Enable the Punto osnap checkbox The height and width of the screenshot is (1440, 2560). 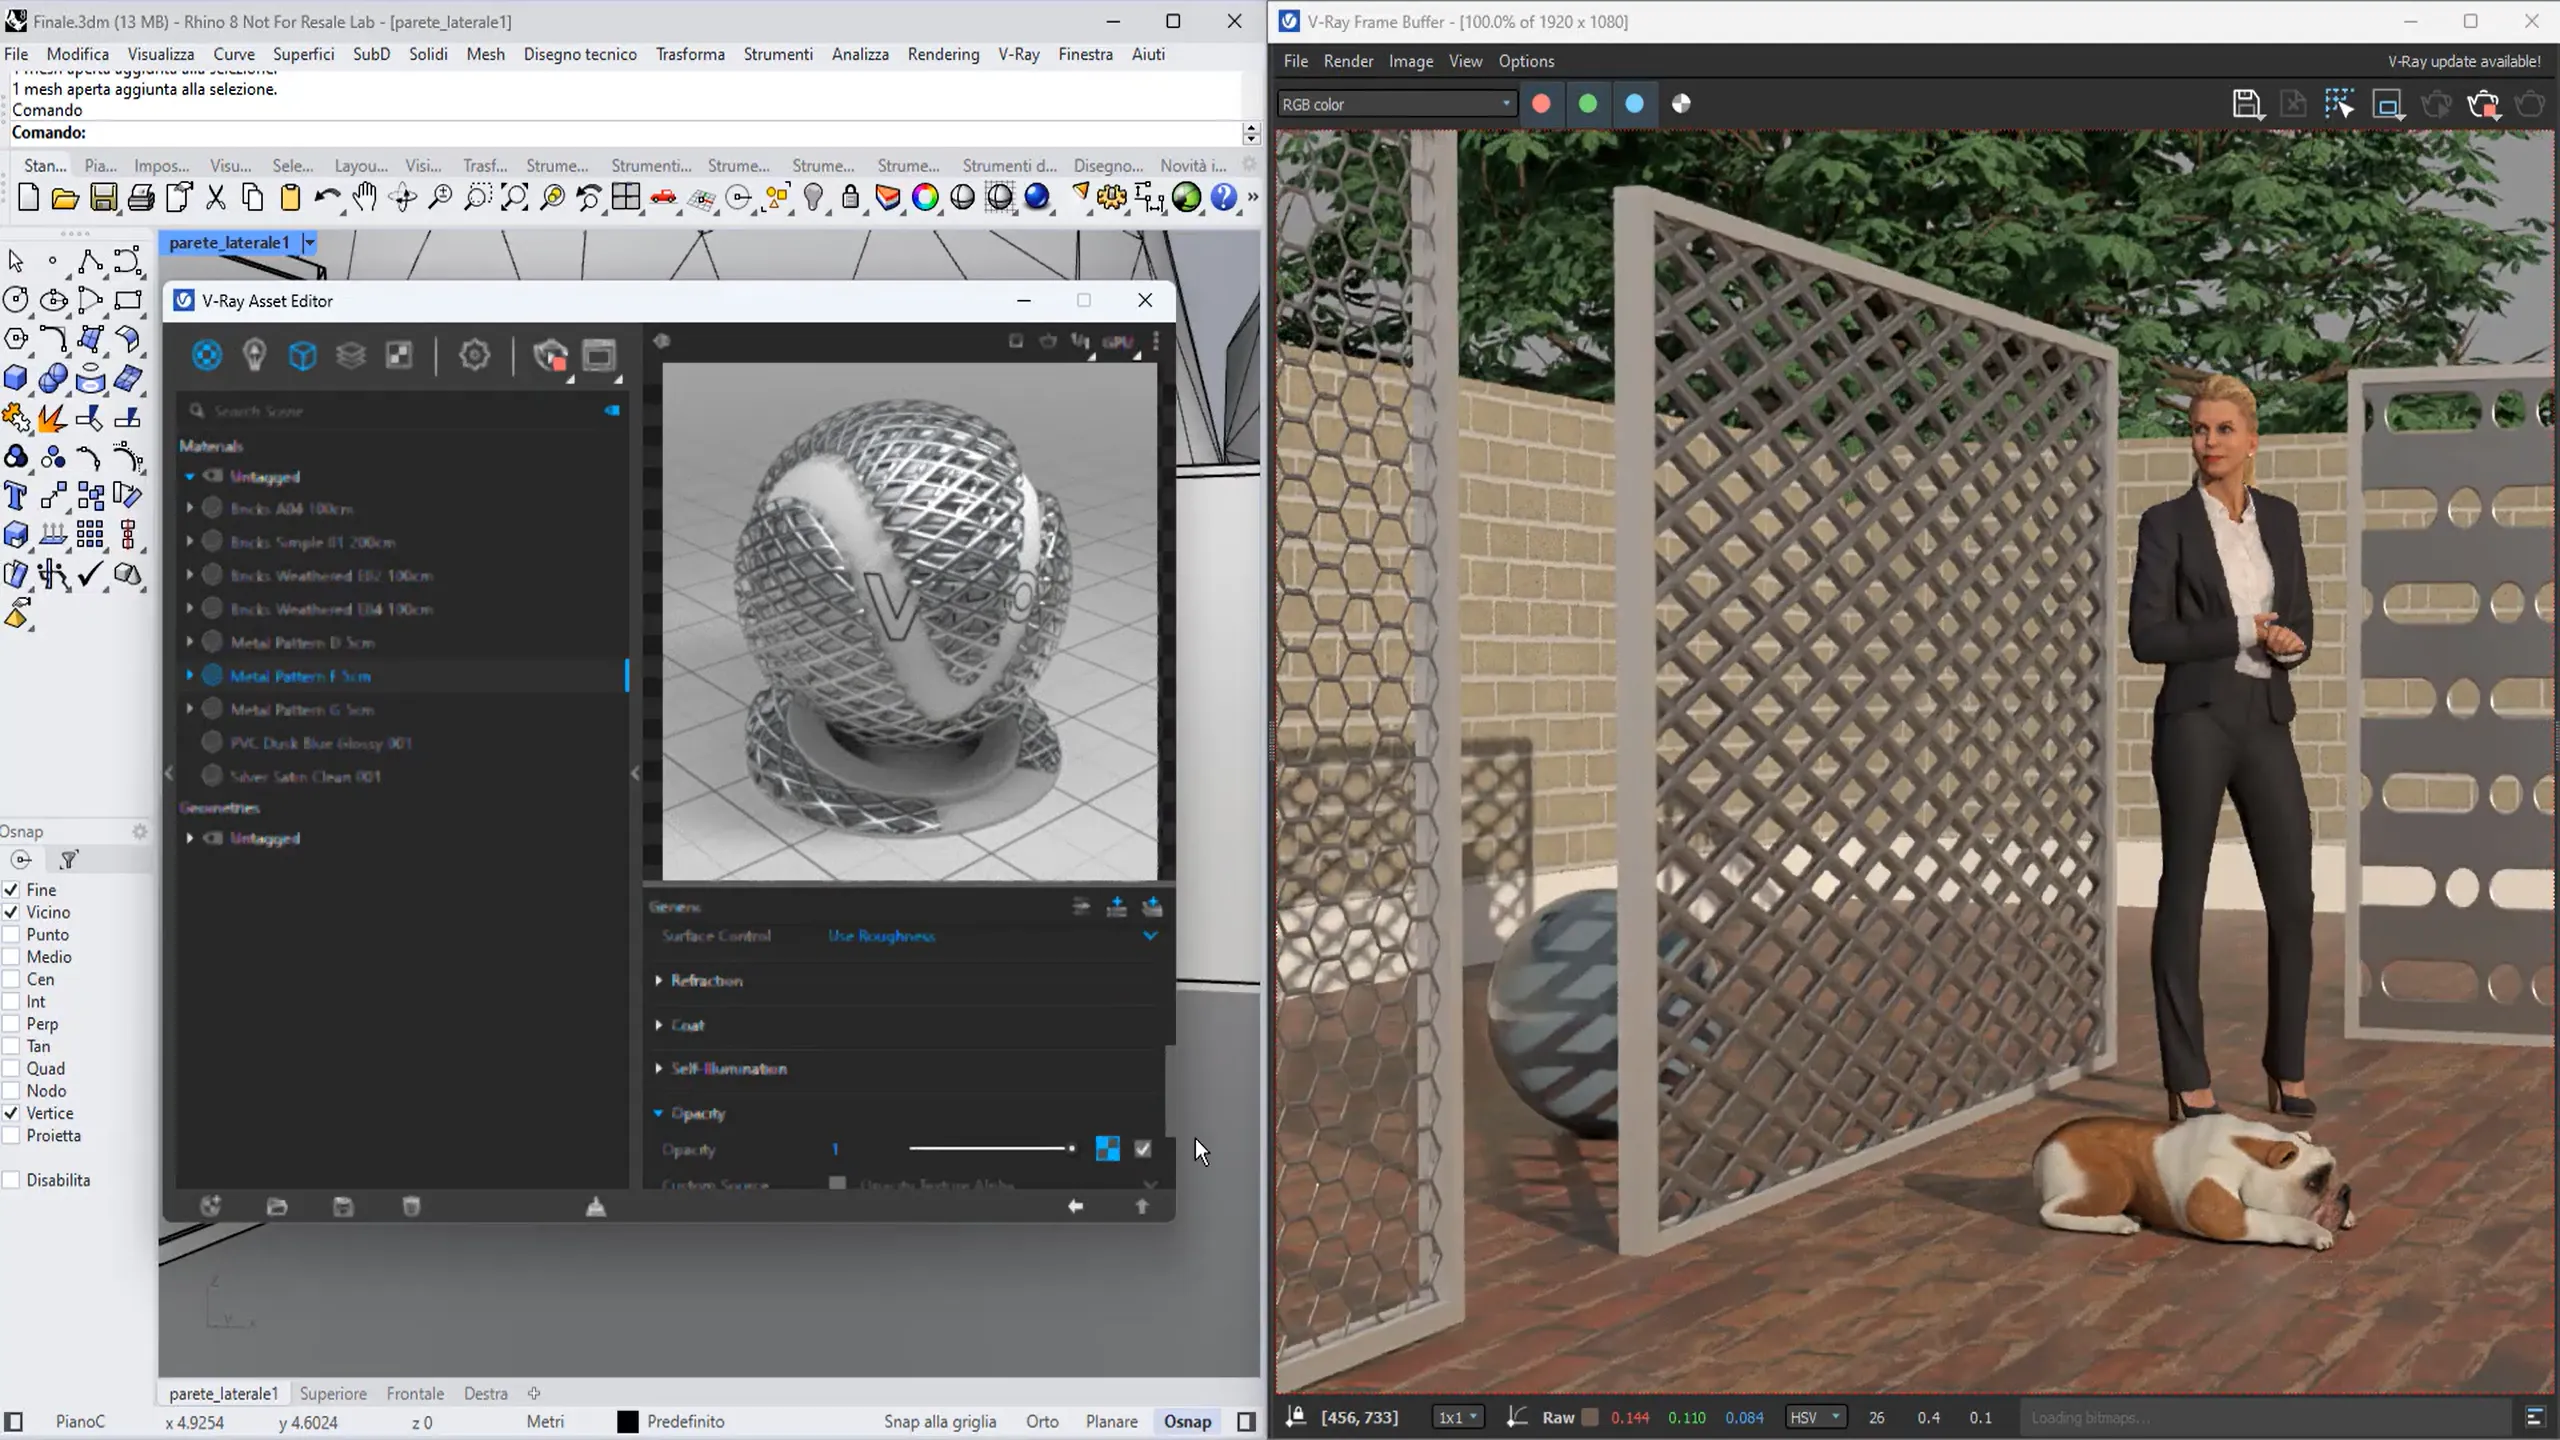pyautogui.click(x=12, y=934)
